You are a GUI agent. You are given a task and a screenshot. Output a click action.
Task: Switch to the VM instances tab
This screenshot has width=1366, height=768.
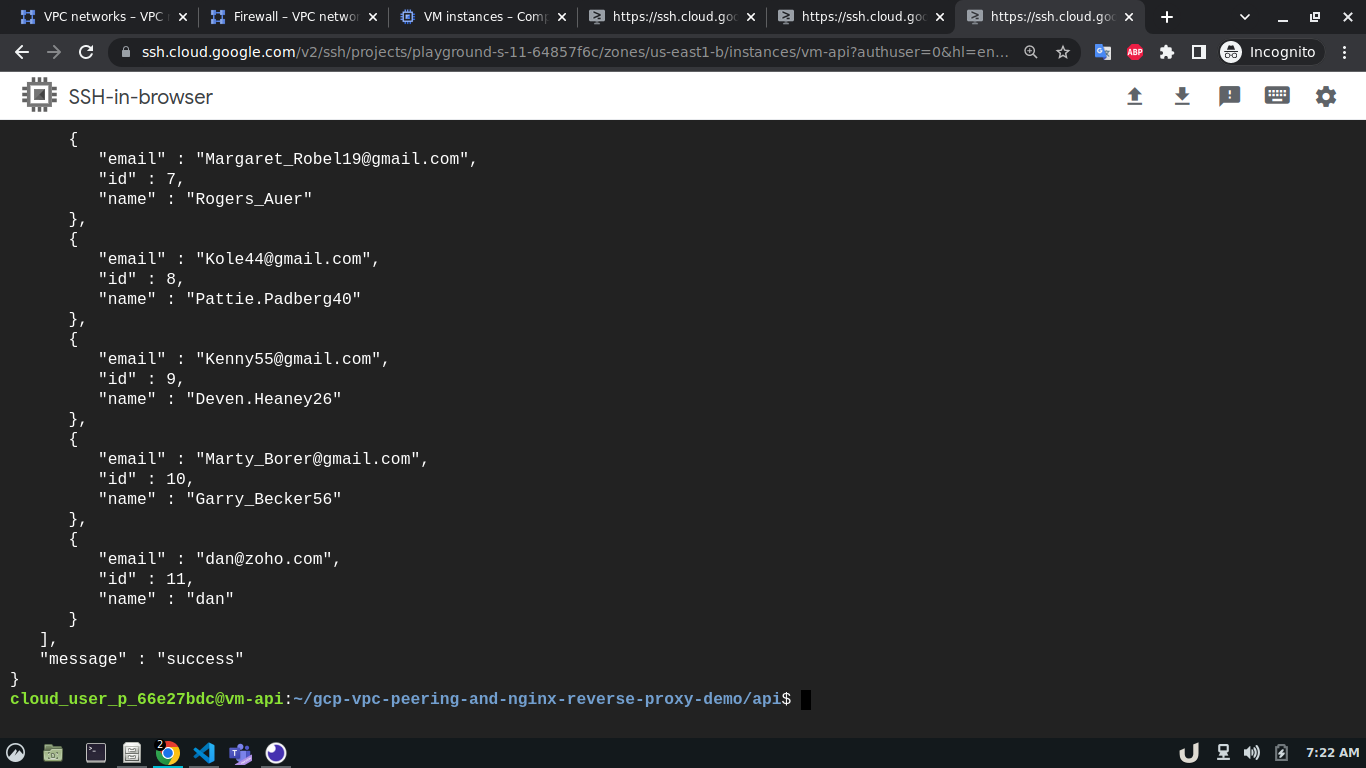(x=482, y=17)
